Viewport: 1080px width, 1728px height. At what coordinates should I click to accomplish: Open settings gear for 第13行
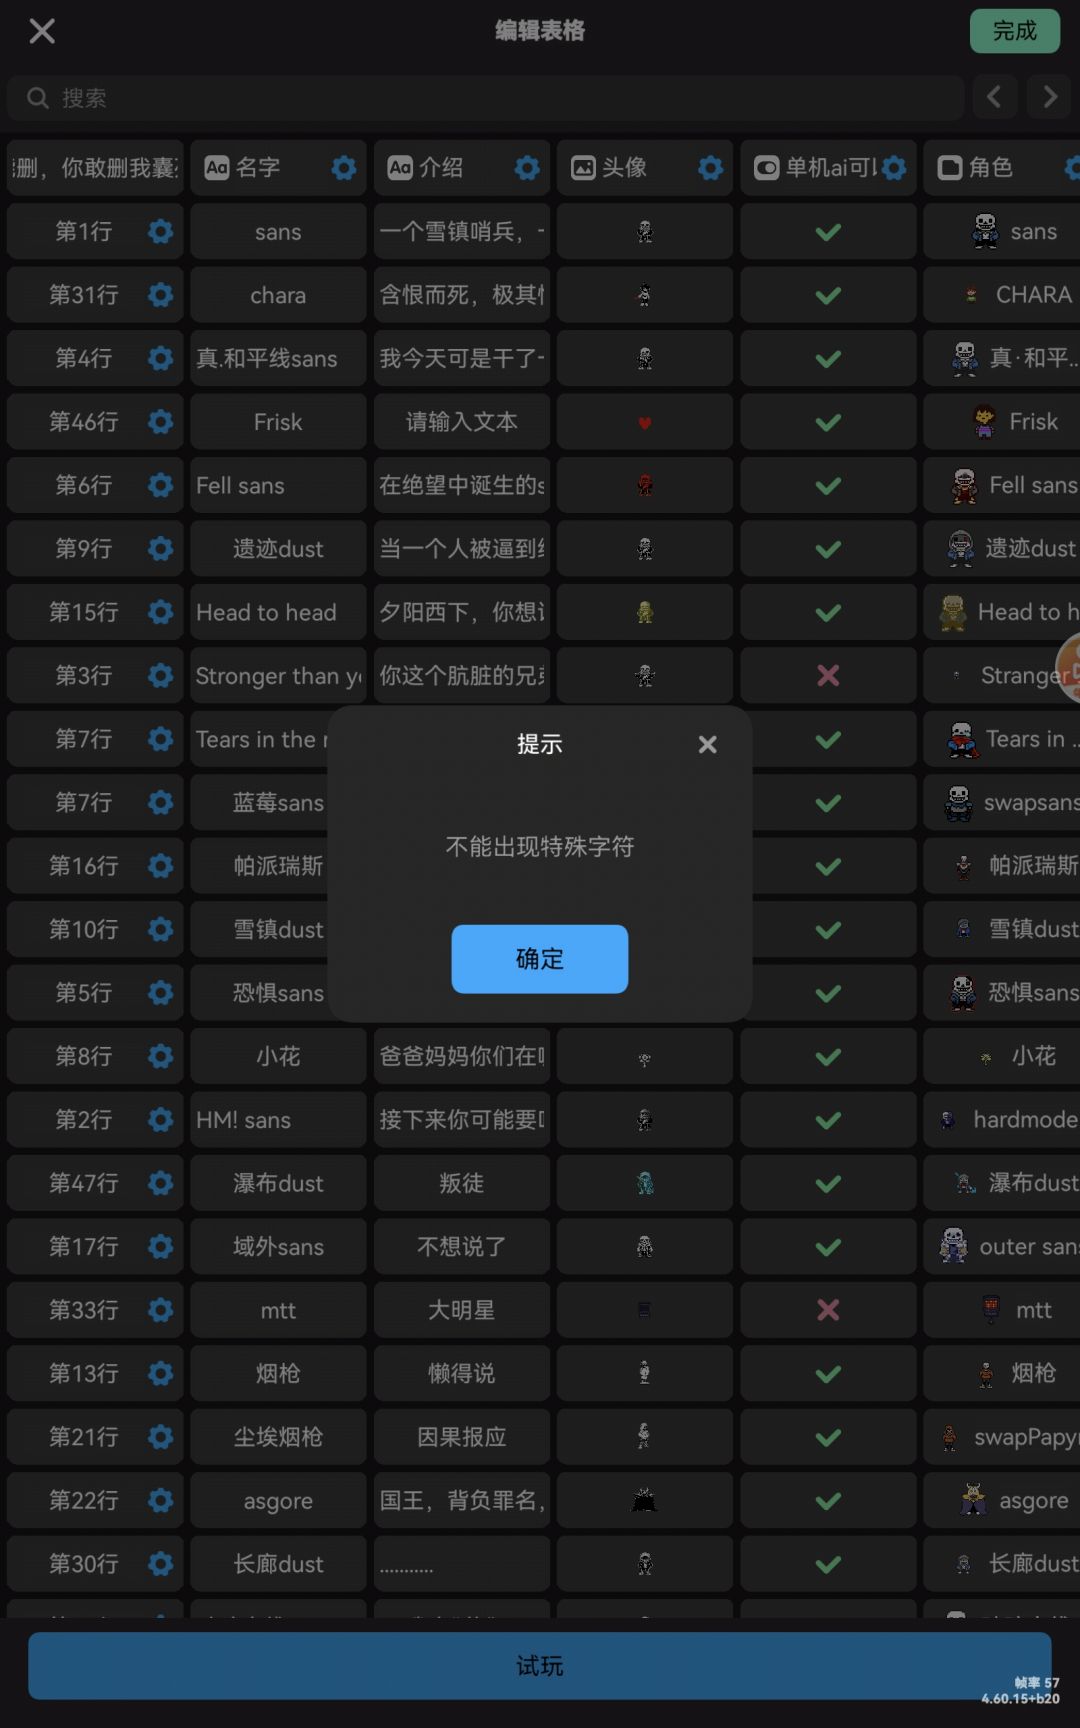(160, 1374)
